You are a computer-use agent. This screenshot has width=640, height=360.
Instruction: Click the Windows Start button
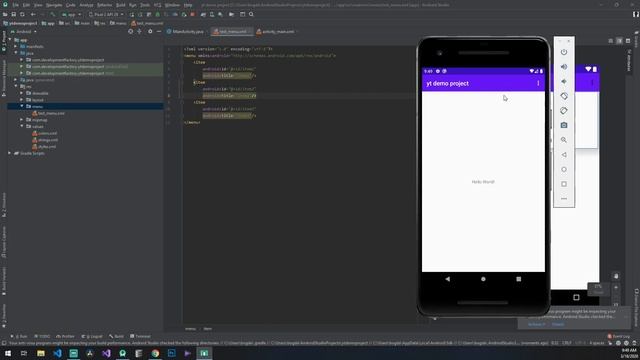click(8, 353)
